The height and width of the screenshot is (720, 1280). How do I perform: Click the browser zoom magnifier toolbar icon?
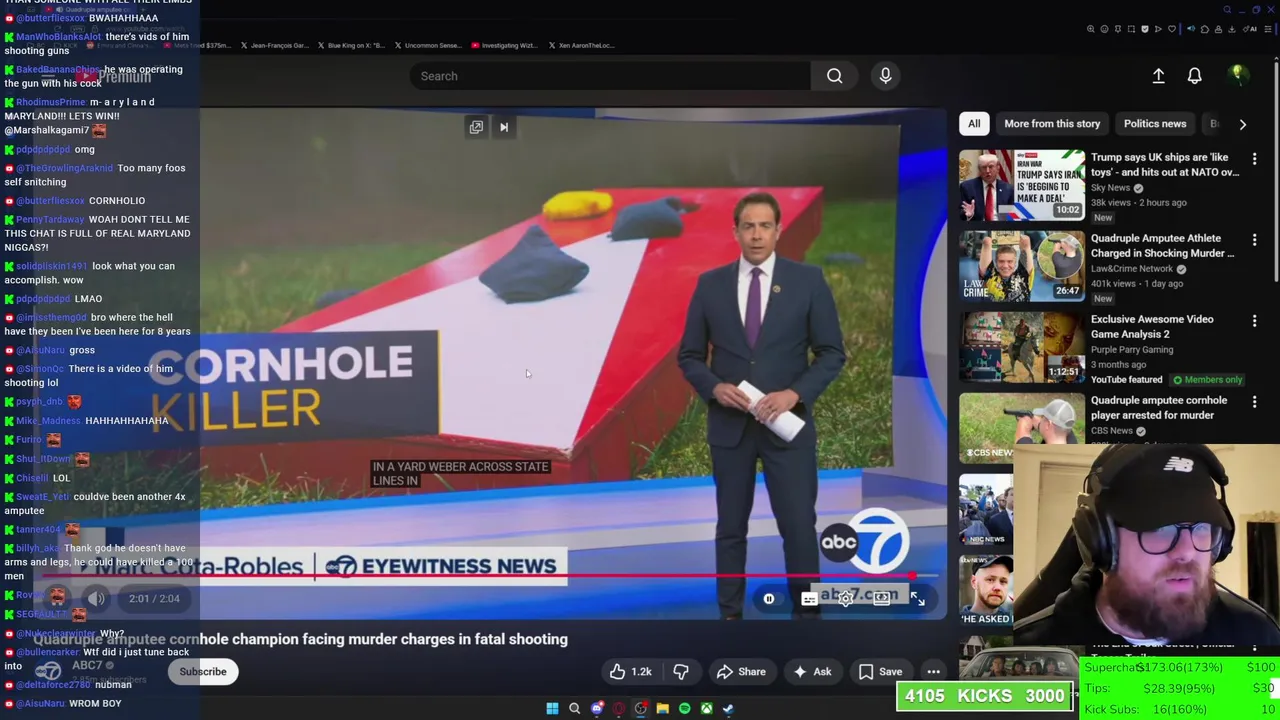coord(1091,29)
